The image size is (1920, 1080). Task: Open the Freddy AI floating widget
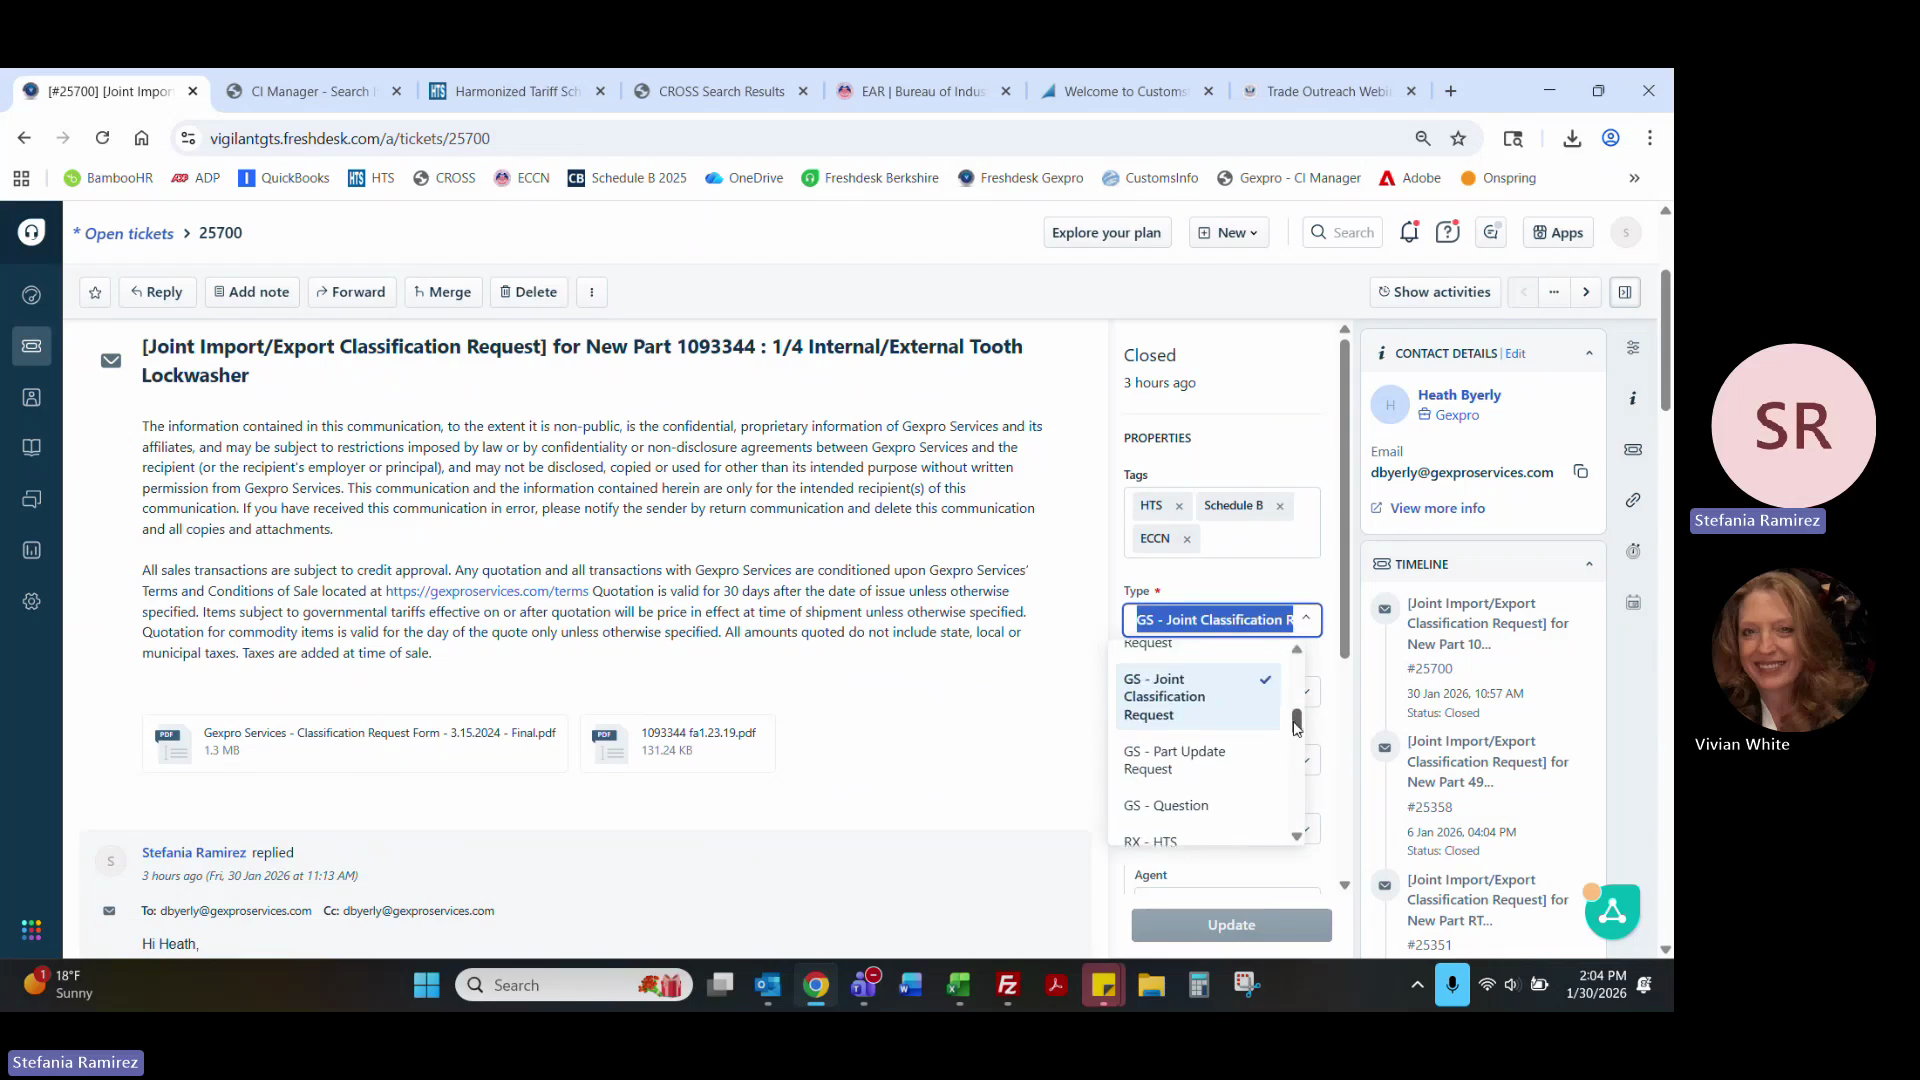(x=1611, y=911)
